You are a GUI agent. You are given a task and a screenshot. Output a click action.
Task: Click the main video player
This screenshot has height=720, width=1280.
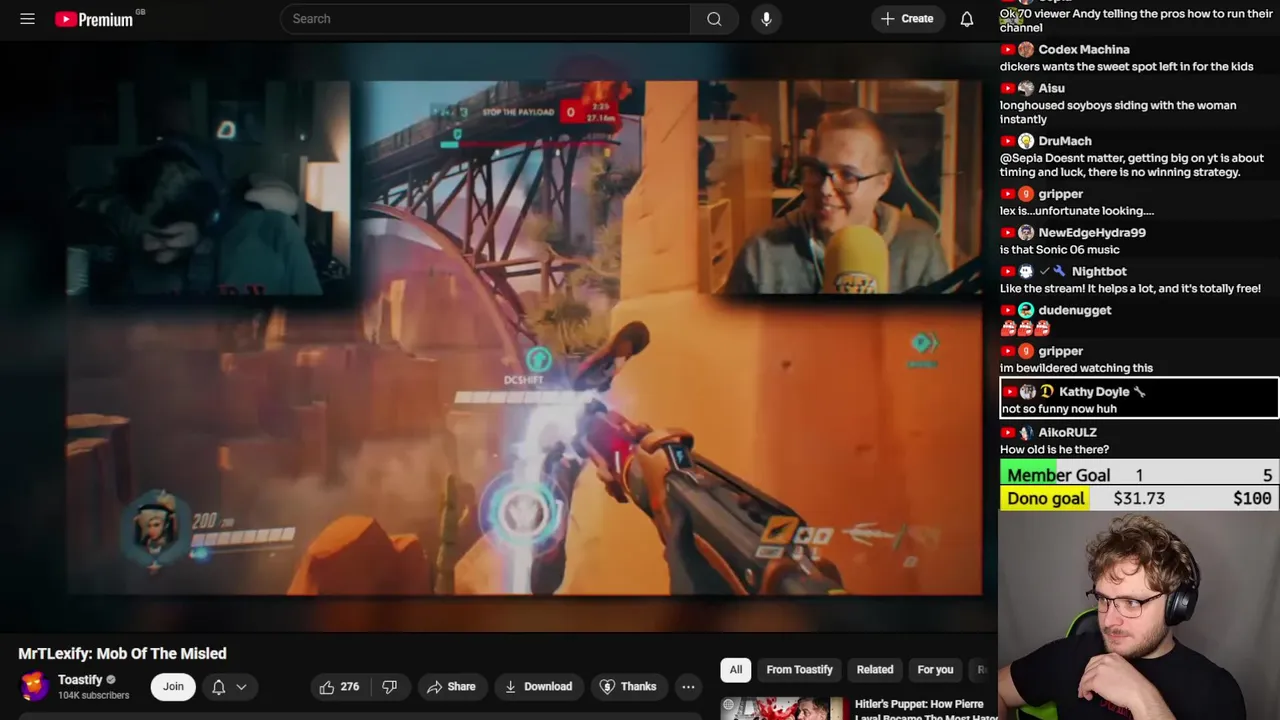pos(498,335)
